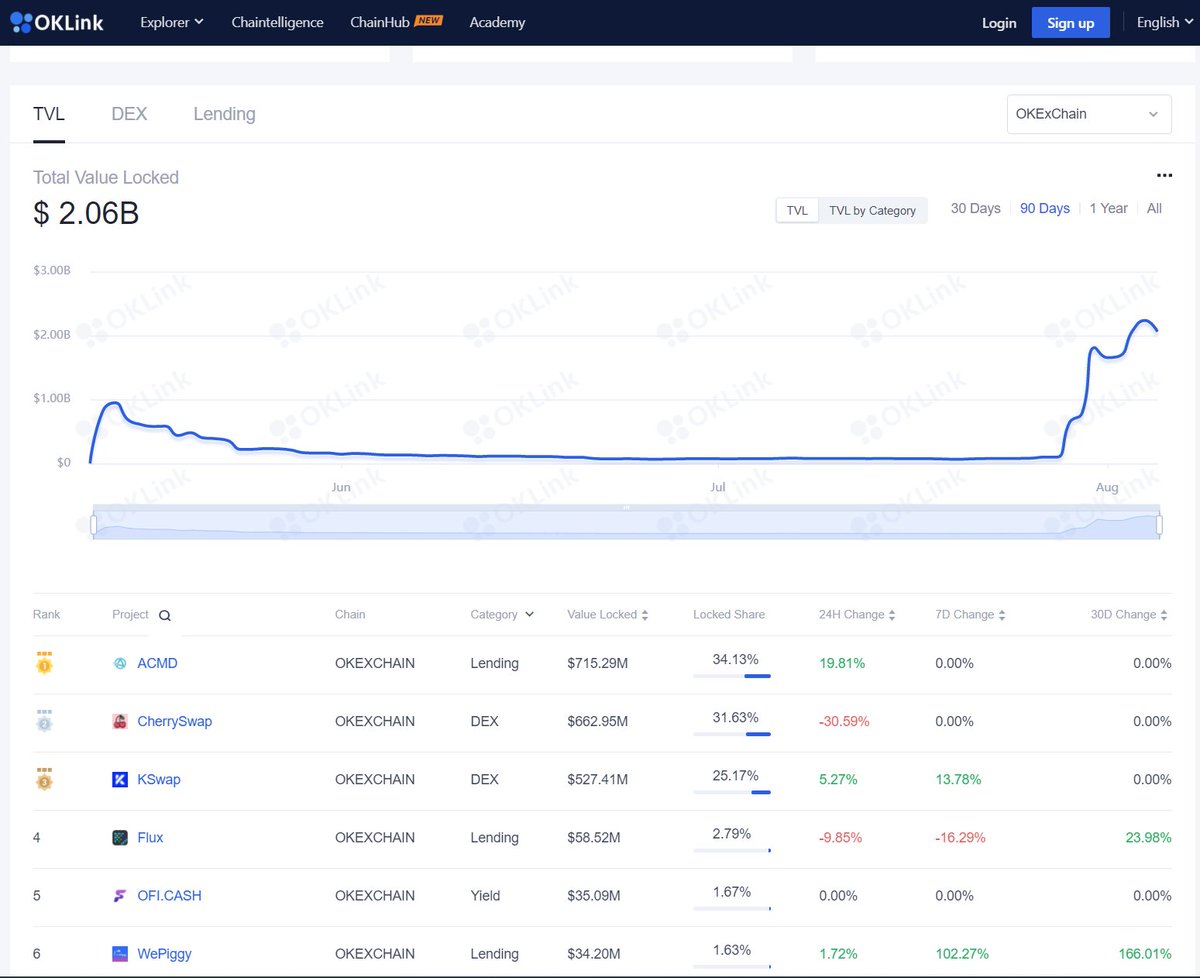Viewport: 1200px width, 978px height.
Task: Switch to the TVL tab
Action: pyautogui.click(x=49, y=114)
